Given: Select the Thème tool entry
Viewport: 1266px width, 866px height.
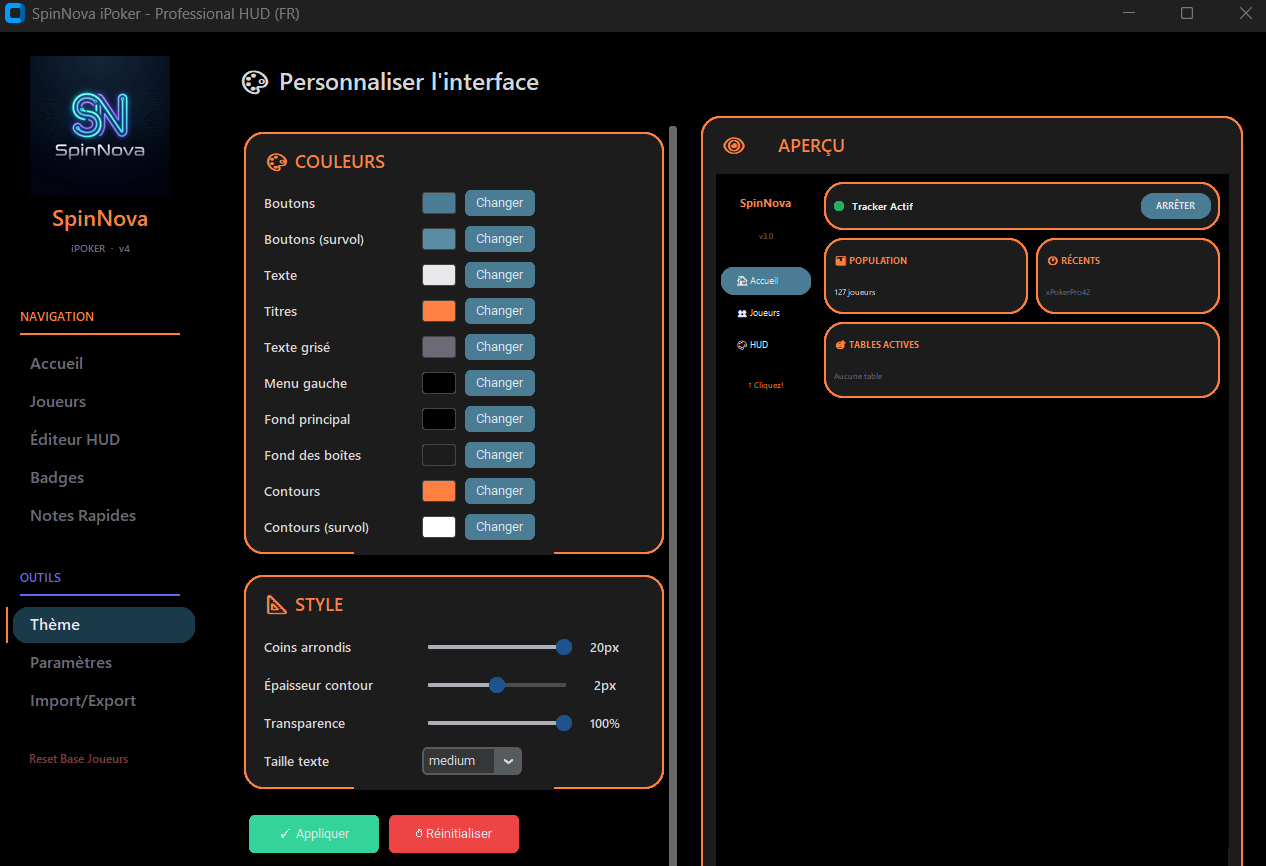Looking at the screenshot, I should pyautogui.click(x=104, y=625).
